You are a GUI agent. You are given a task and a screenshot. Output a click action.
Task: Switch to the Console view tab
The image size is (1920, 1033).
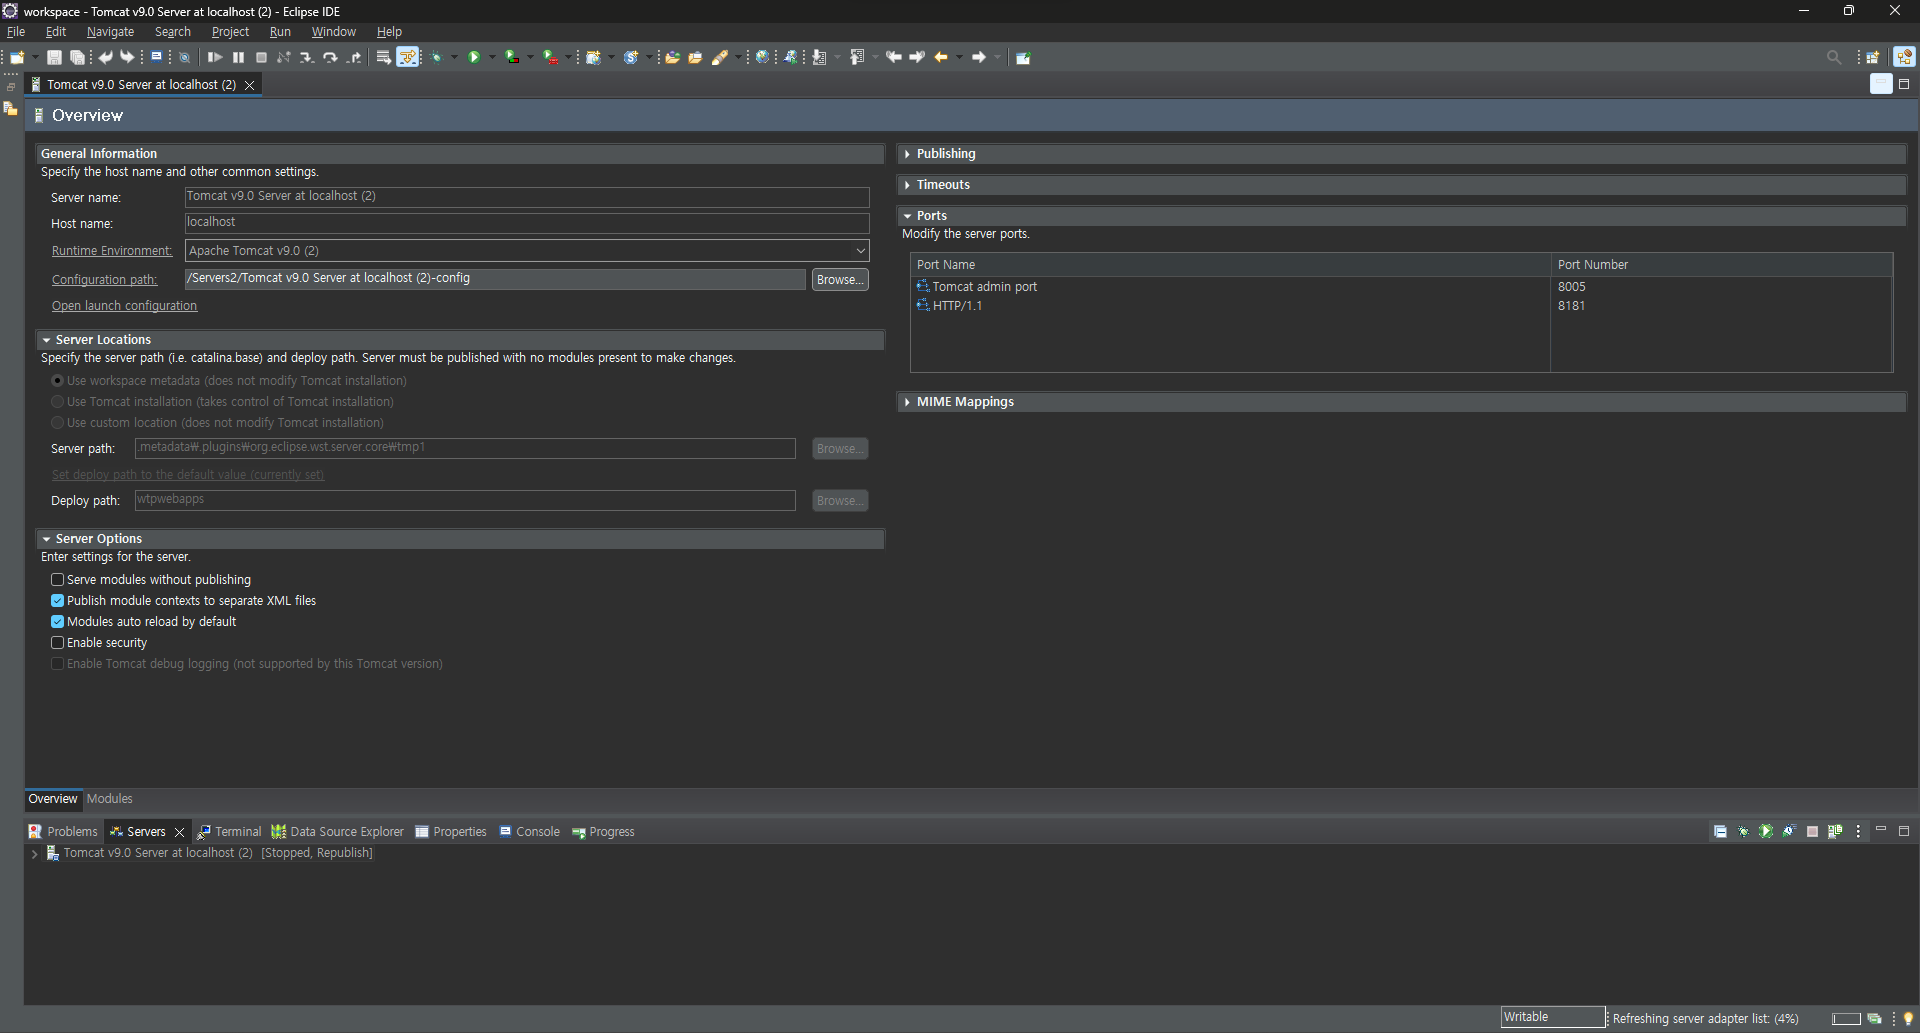click(529, 832)
